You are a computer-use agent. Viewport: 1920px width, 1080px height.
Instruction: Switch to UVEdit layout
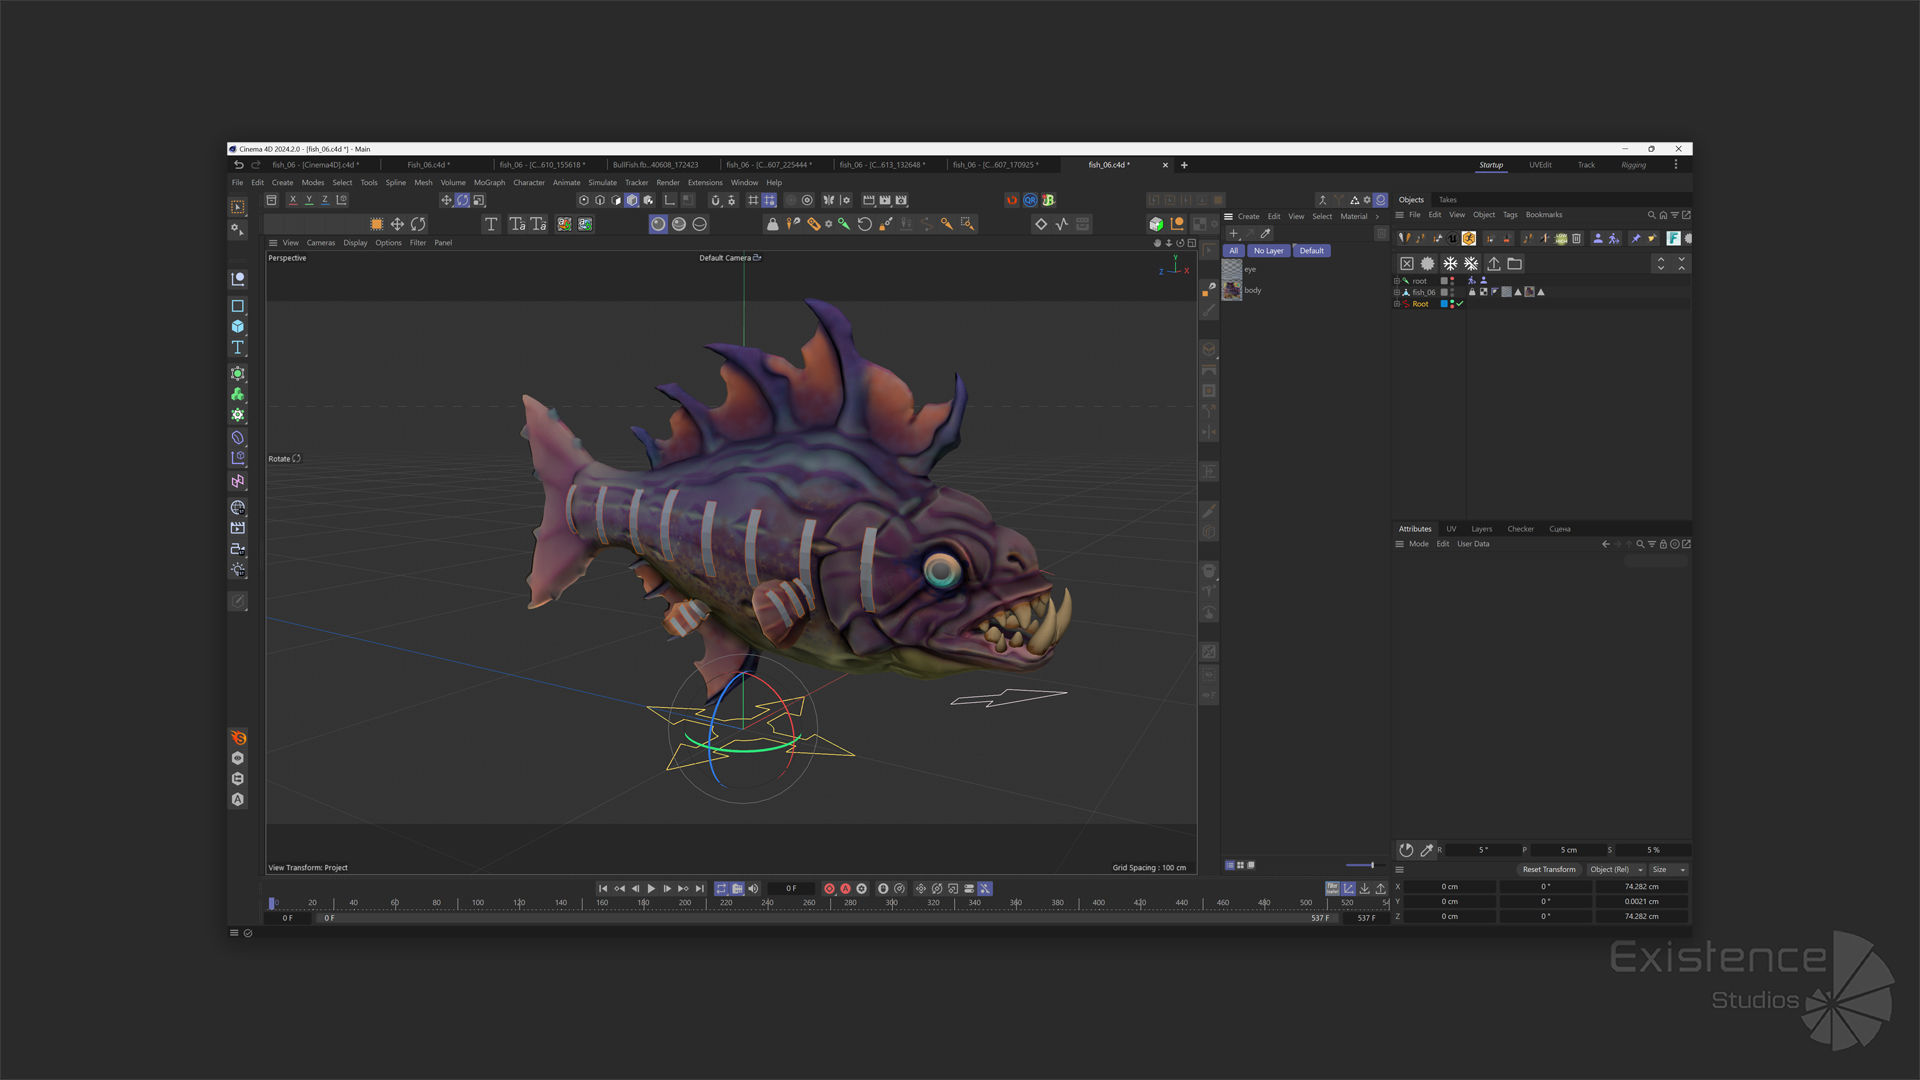coord(1540,165)
